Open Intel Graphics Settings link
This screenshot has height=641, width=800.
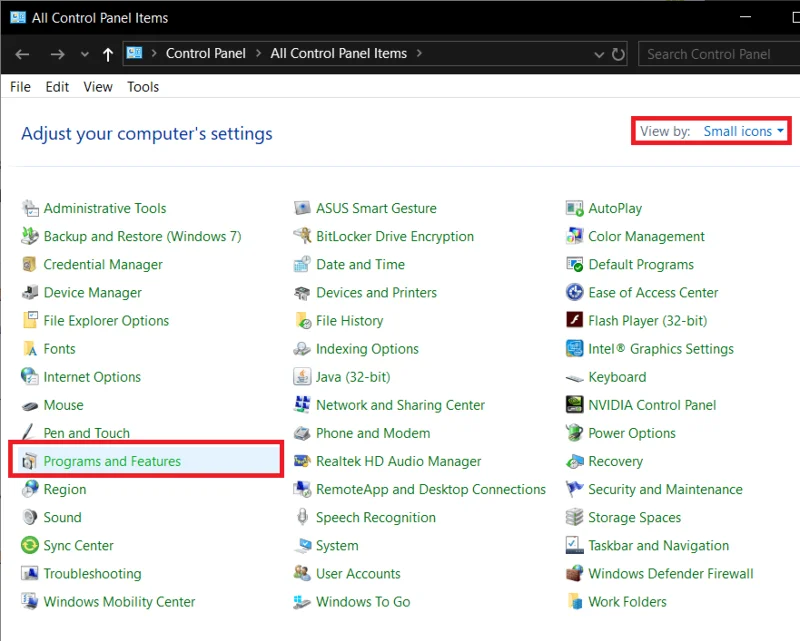(661, 349)
